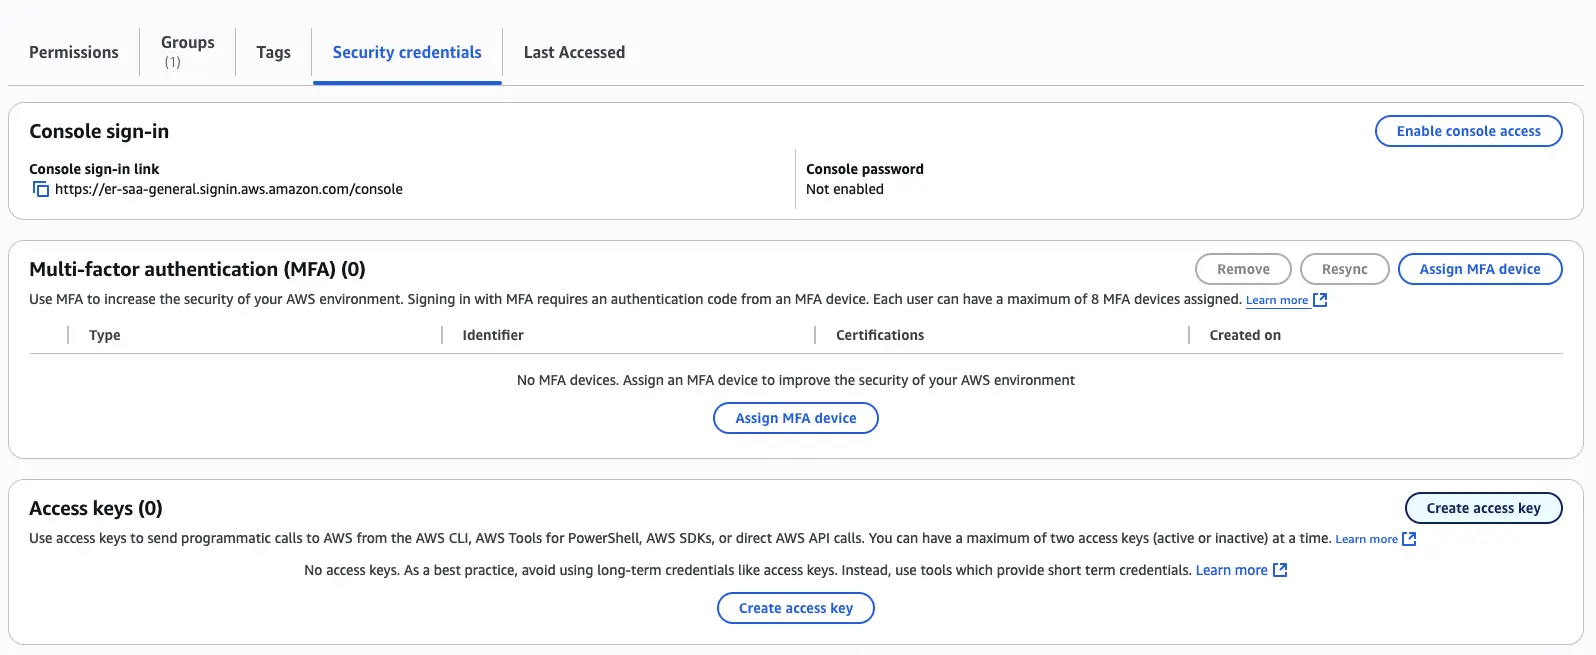Screen dimensions: 1596x655
Task: Click external link icon beside MFA Learn more
Action: click(1320, 300)
